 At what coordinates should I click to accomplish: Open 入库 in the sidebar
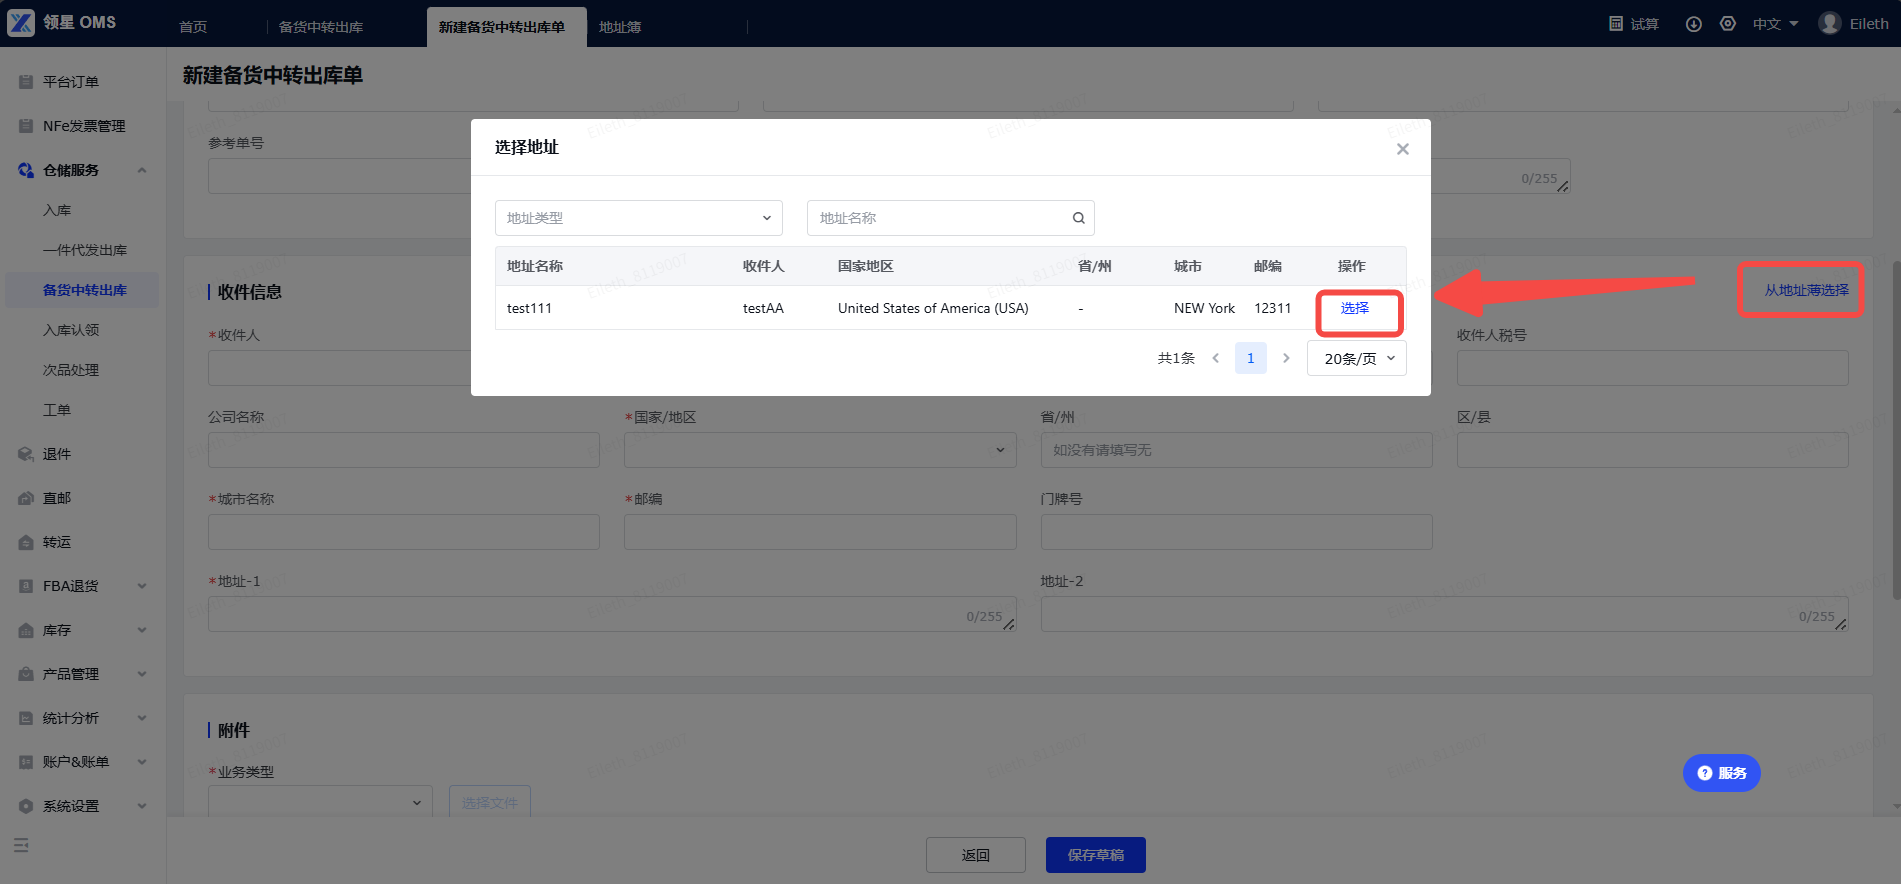click(x=57, y=210)
